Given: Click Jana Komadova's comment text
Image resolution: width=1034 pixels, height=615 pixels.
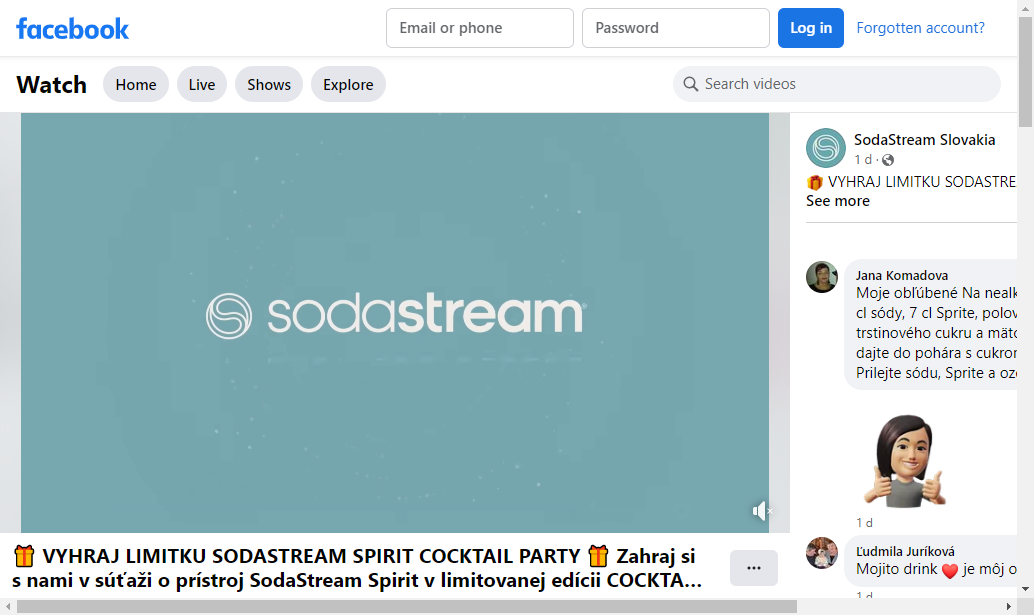Looking at the screenshot, I should point(936,333).
